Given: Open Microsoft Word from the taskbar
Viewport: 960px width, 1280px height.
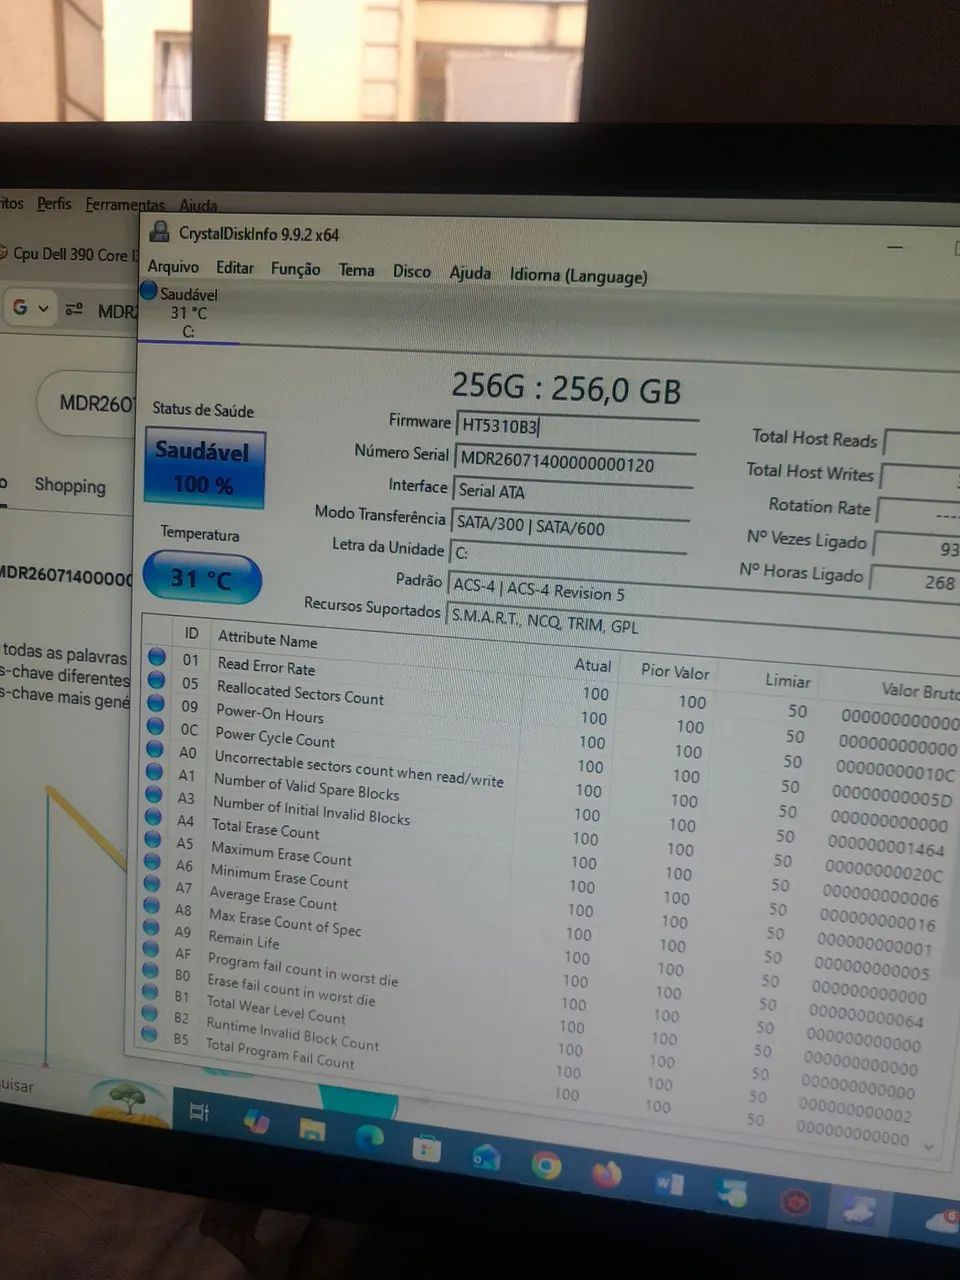Looking at the screenshot, I should click(x=668, y=1184).
